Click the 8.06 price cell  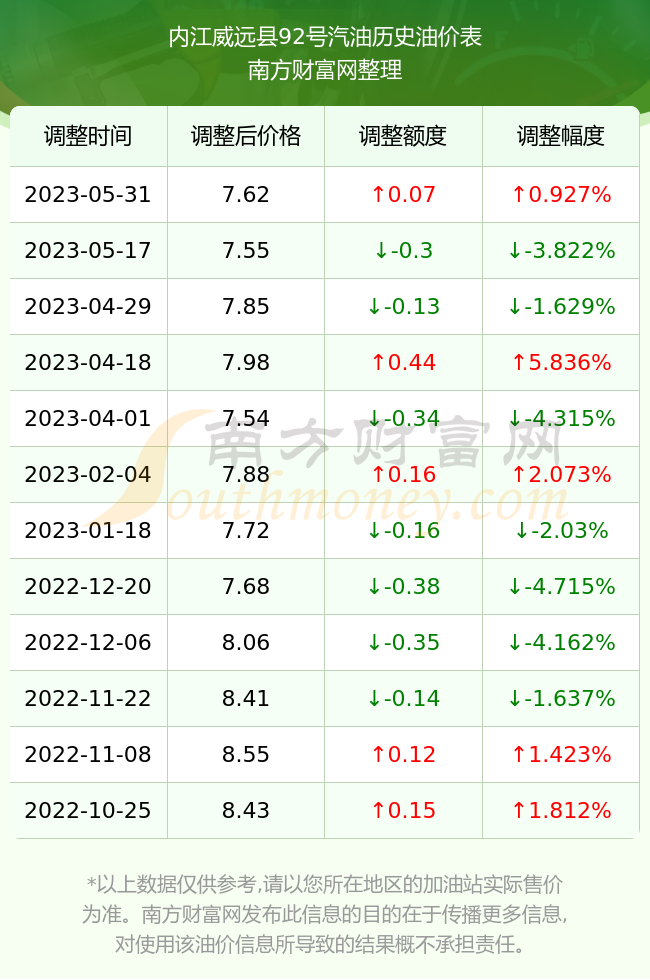246,642
